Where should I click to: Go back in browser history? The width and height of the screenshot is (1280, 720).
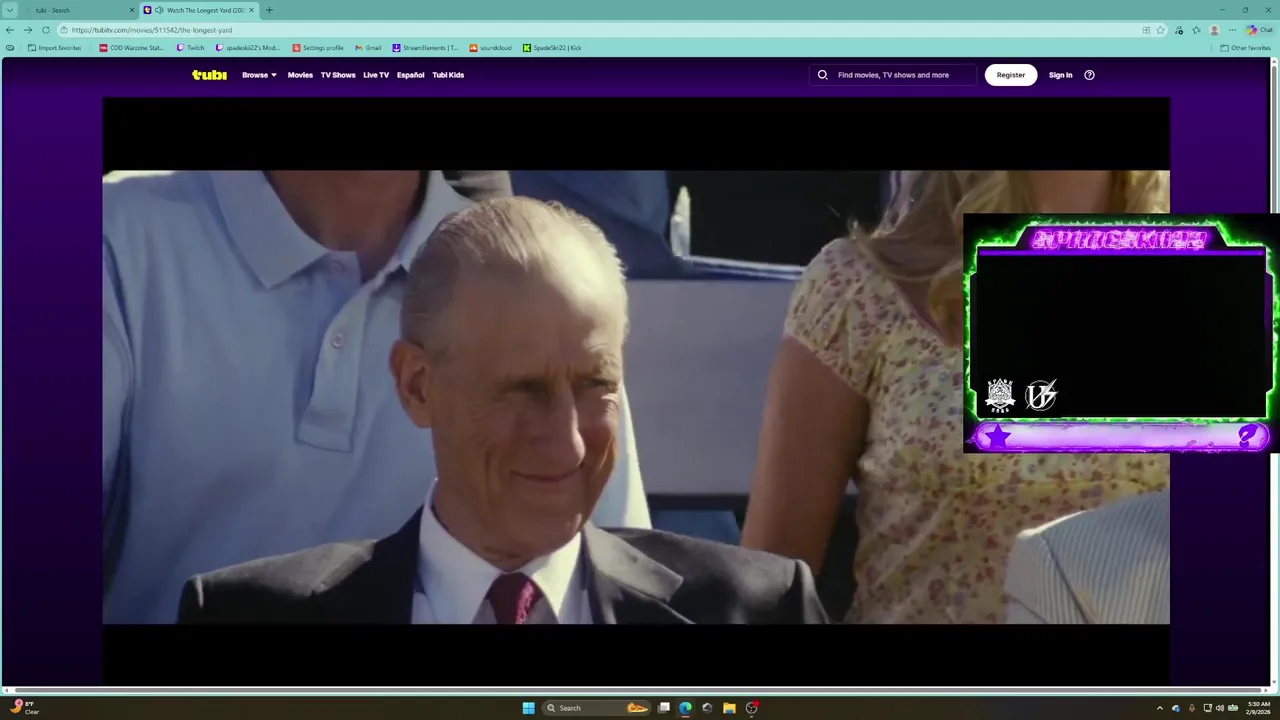coord(10,30)
